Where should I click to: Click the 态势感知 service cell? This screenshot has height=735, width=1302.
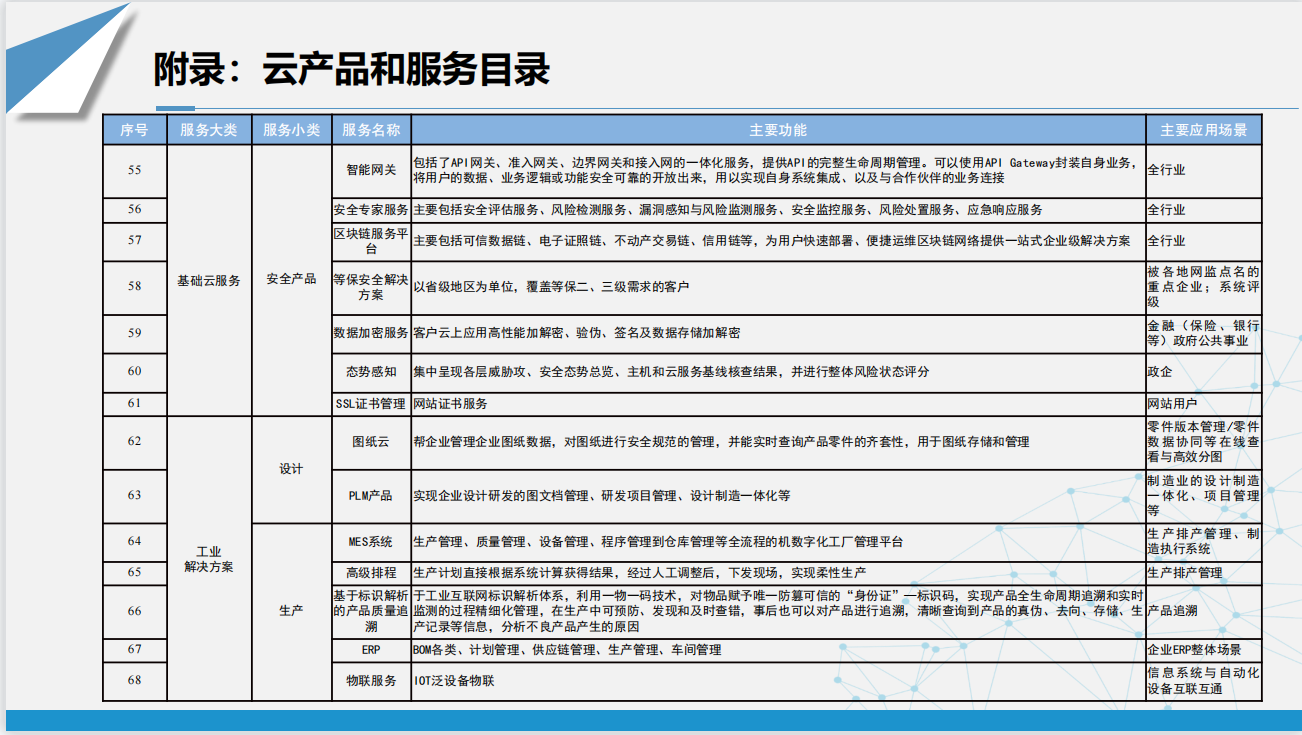371,372
